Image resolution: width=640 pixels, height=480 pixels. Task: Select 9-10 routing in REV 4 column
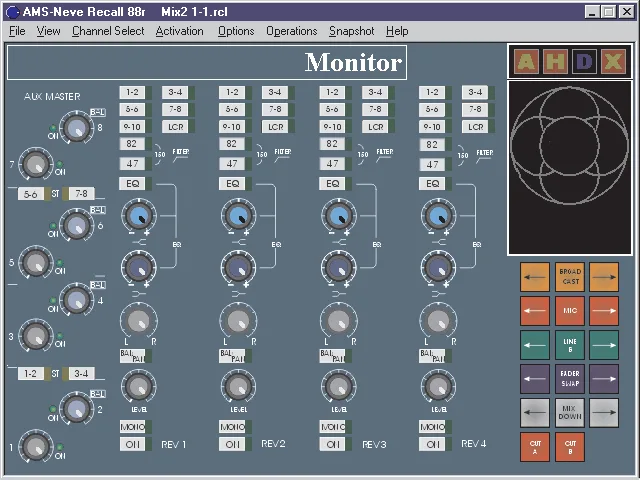coord(435,127)
